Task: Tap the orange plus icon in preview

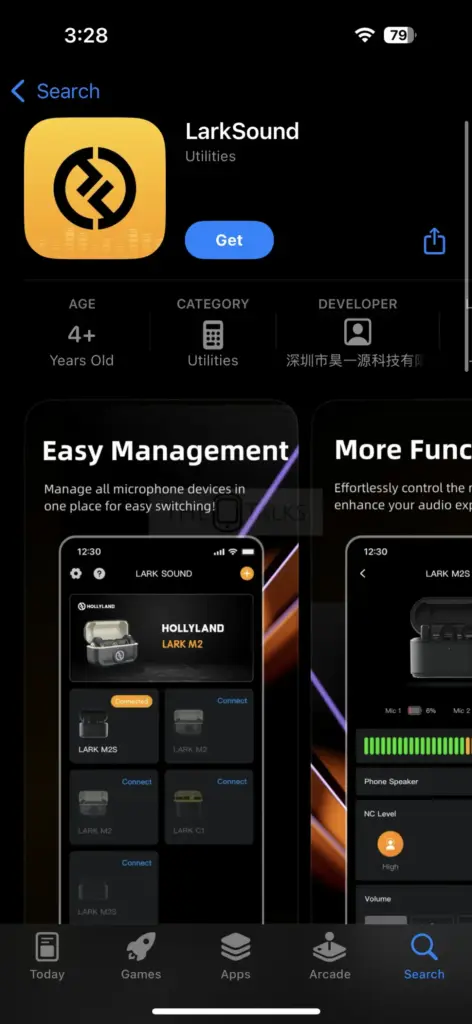Action: pos(247,573)
